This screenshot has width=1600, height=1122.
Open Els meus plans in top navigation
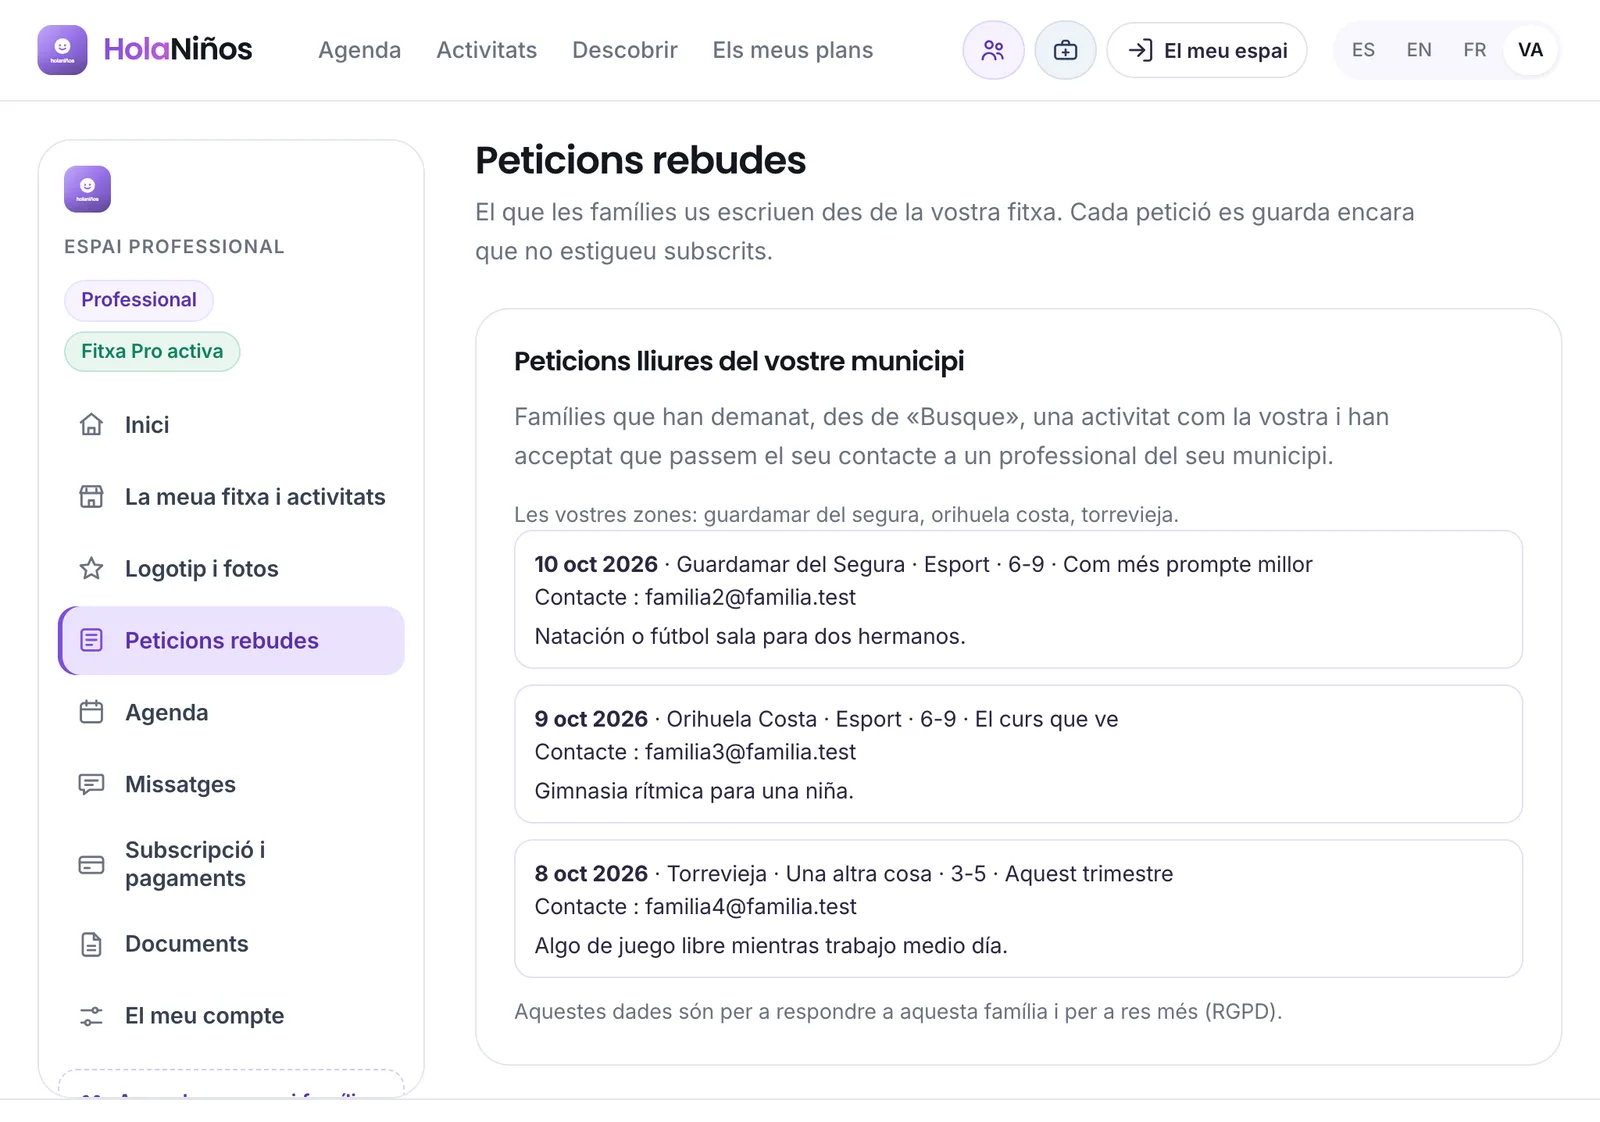click(x=793, y=50)
